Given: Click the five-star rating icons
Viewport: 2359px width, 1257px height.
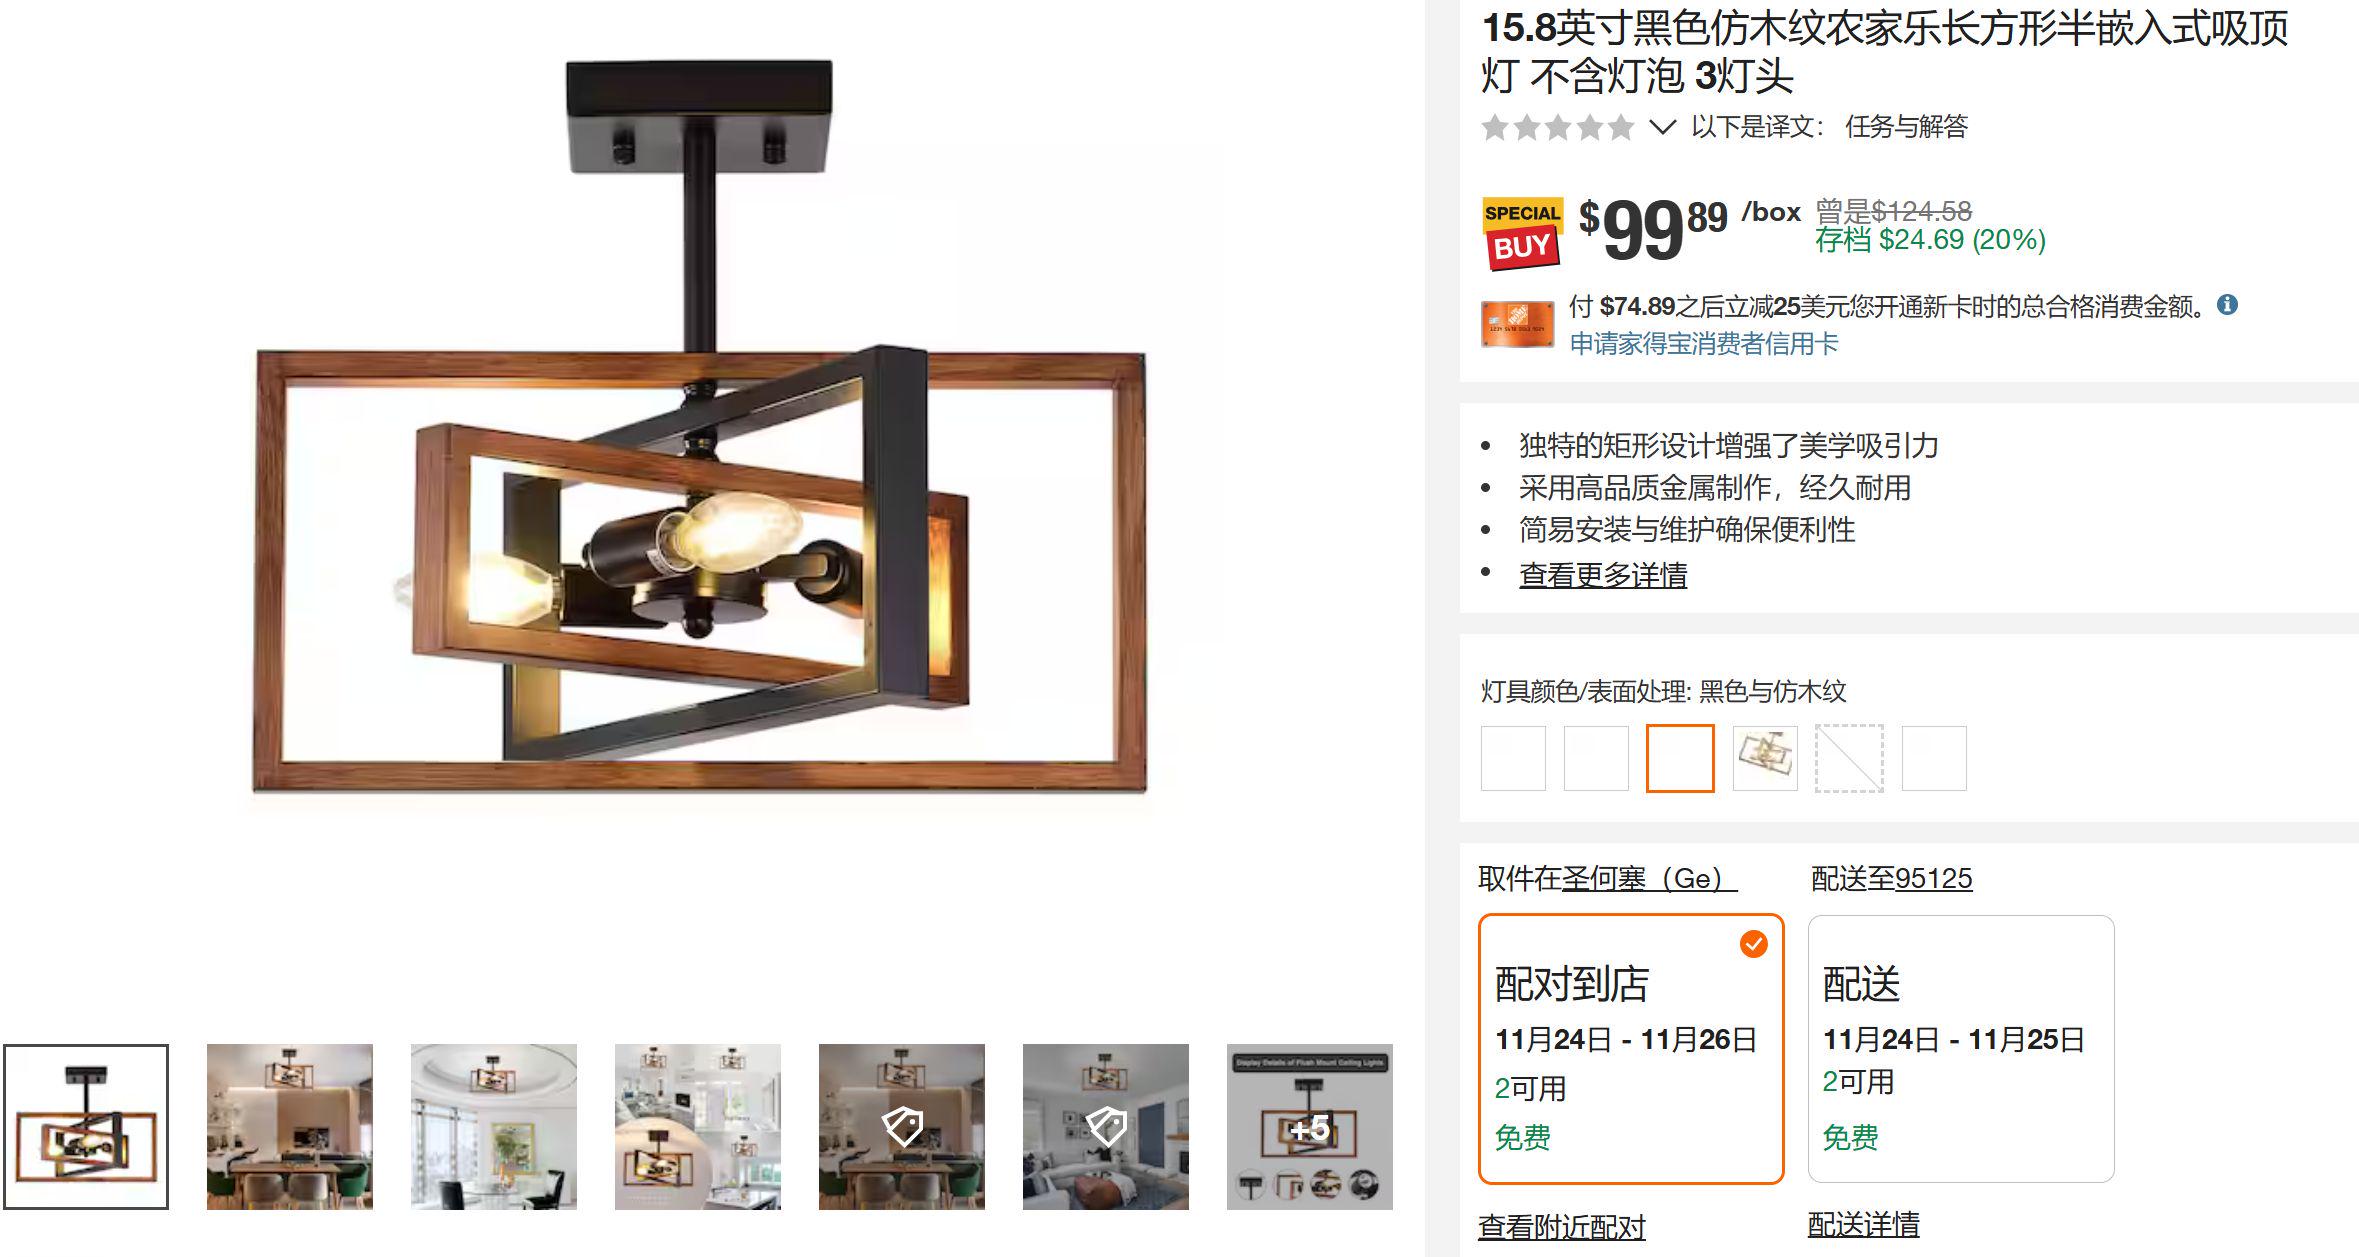Looking at the screenshot, I should (x=1557, y=128).
